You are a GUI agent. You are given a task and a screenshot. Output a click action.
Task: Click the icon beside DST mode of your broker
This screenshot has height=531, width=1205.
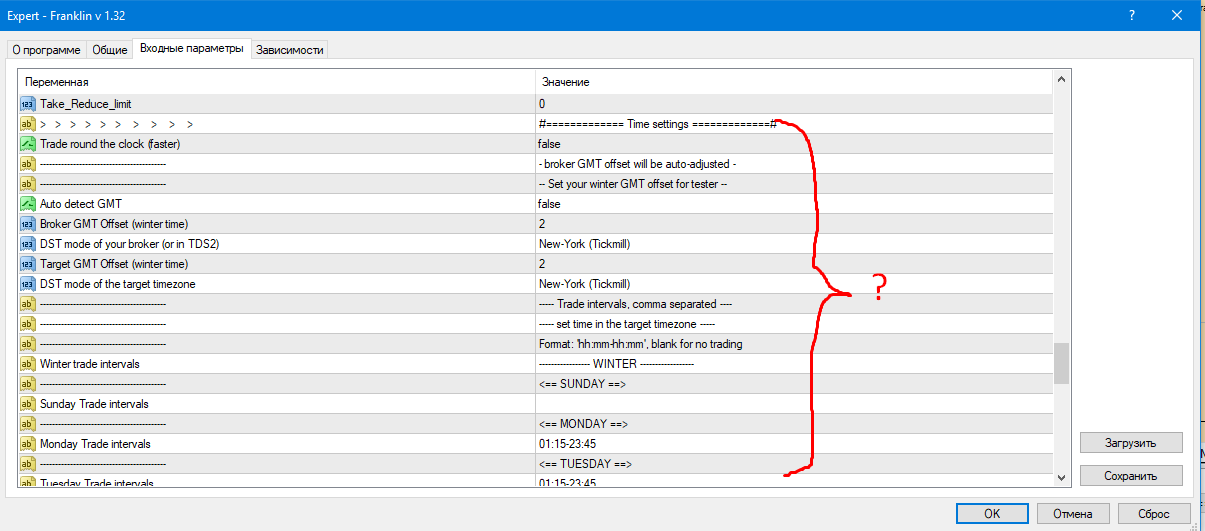(x=28, y=244)
